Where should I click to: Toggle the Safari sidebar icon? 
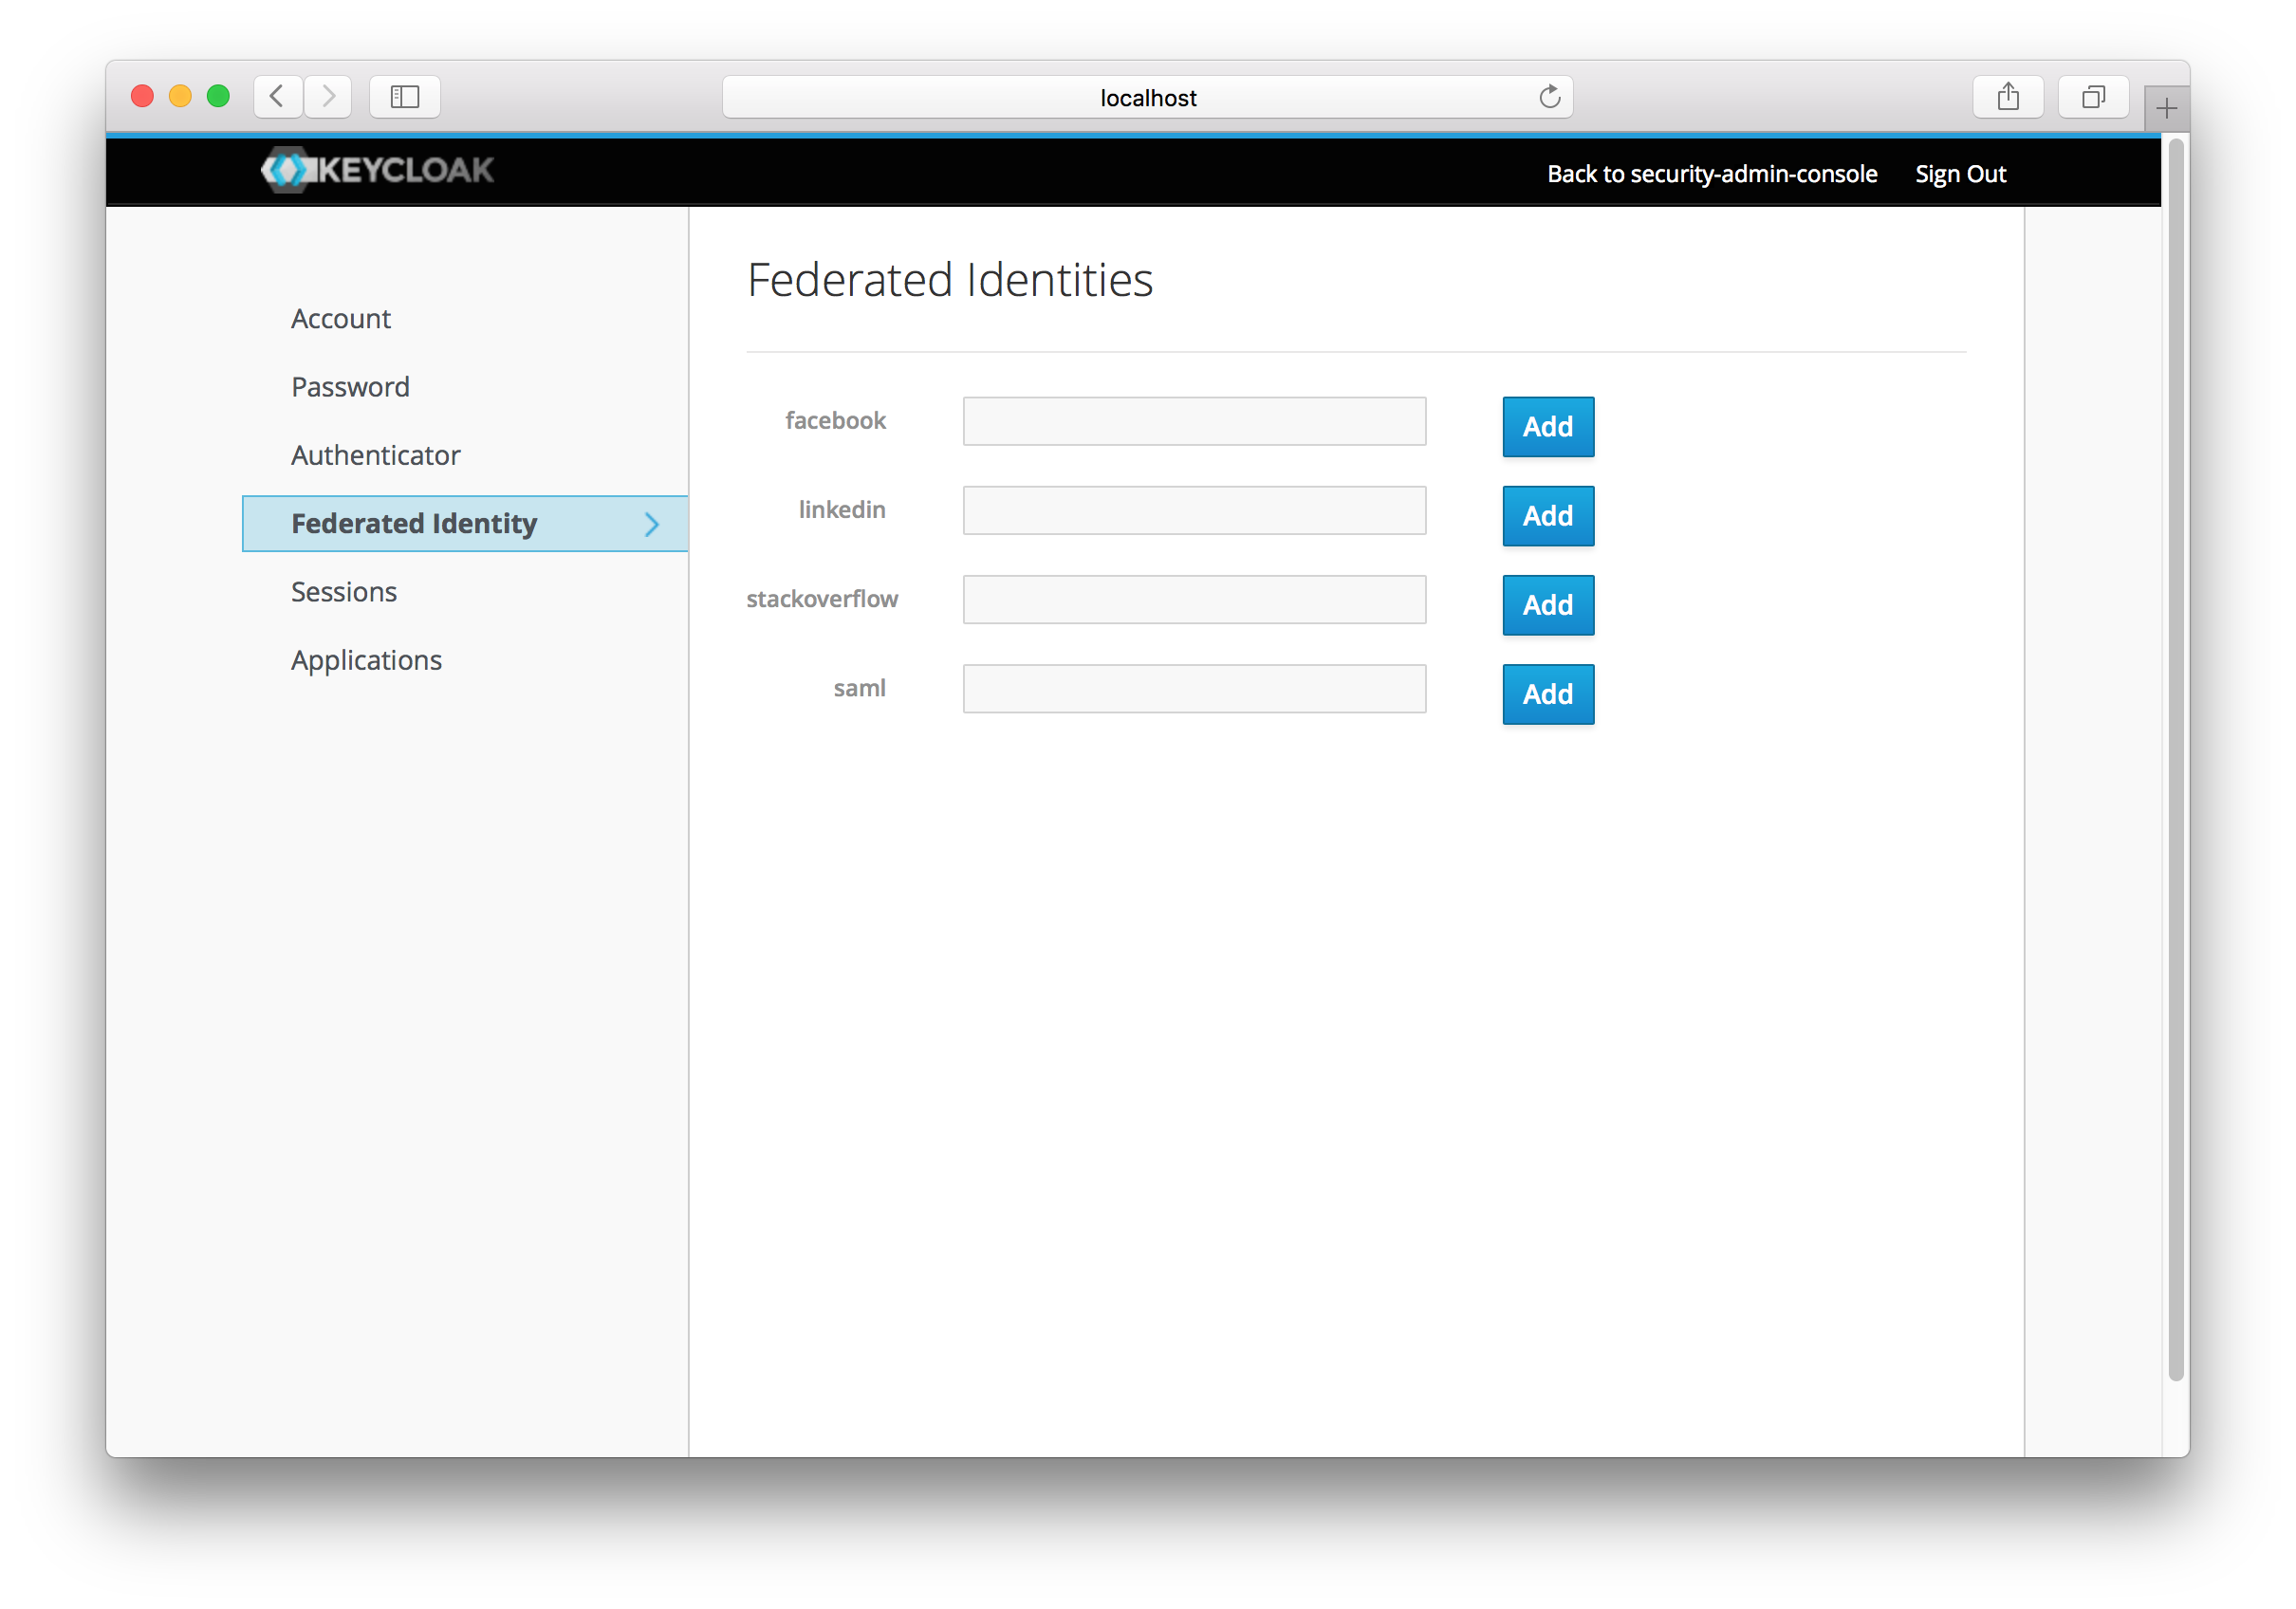click(404, 97)
